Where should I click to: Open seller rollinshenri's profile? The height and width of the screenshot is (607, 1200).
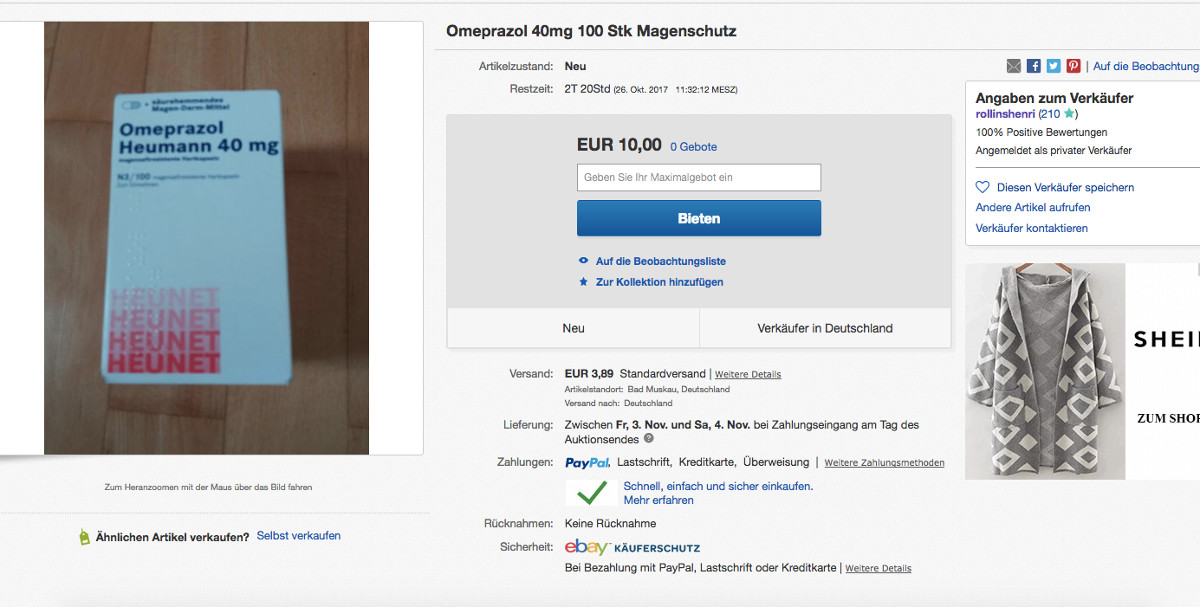coord(1005,114)
